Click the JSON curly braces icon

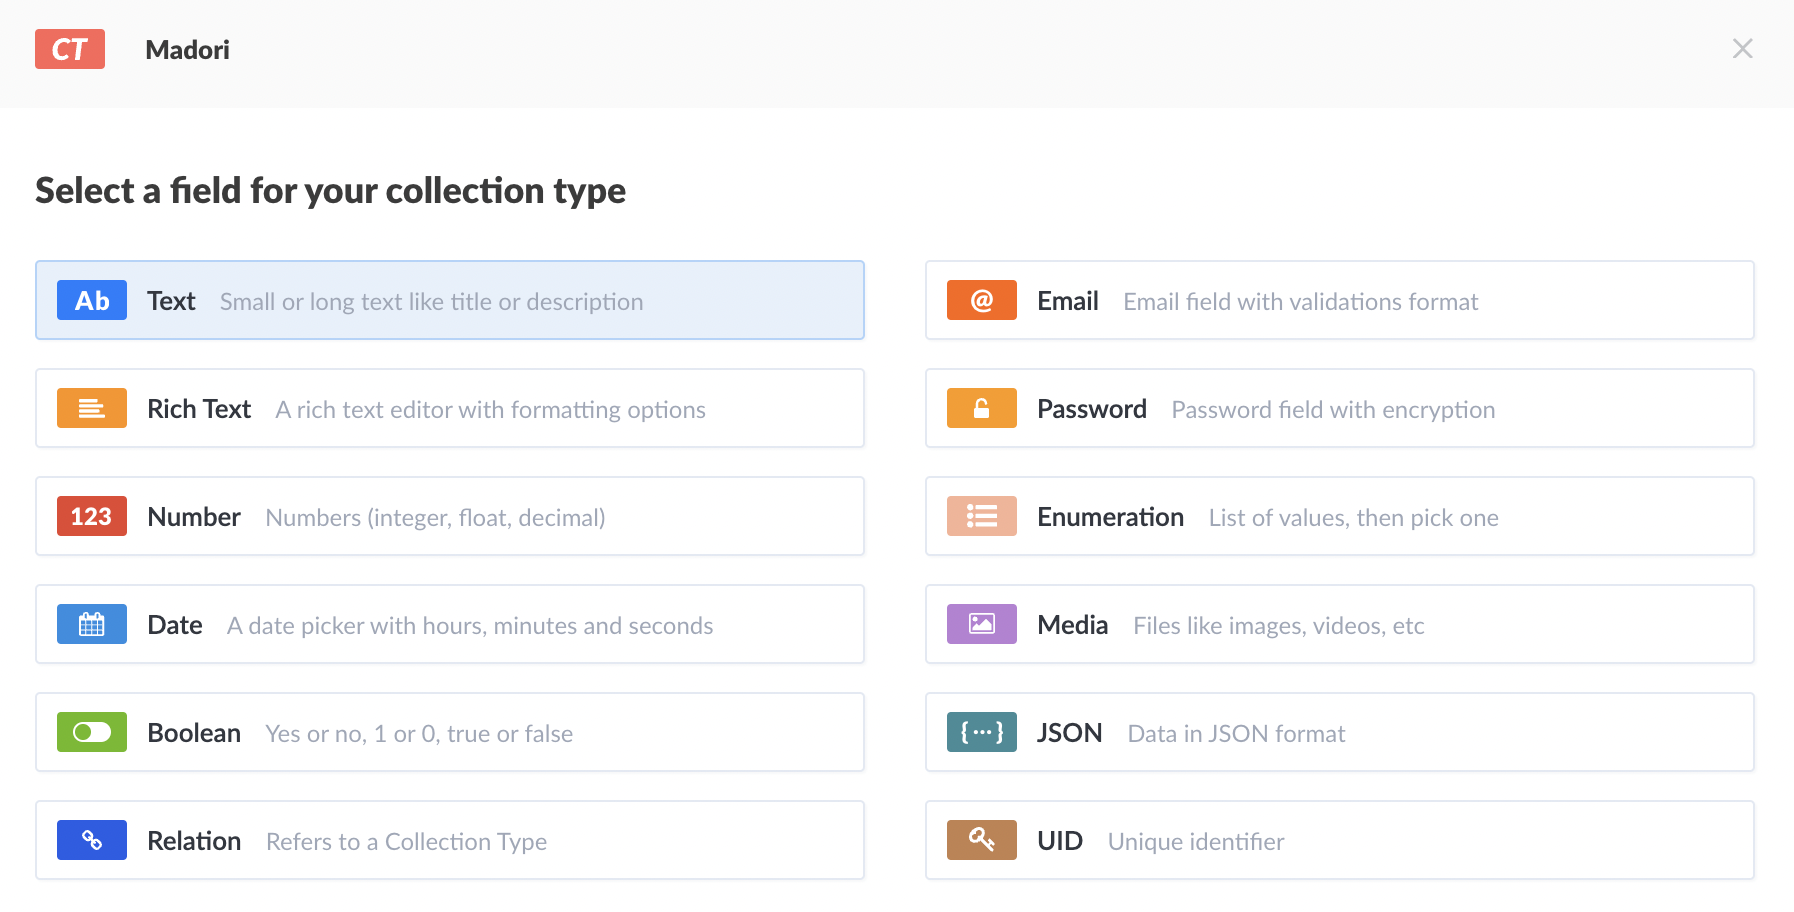pos(981,732)
